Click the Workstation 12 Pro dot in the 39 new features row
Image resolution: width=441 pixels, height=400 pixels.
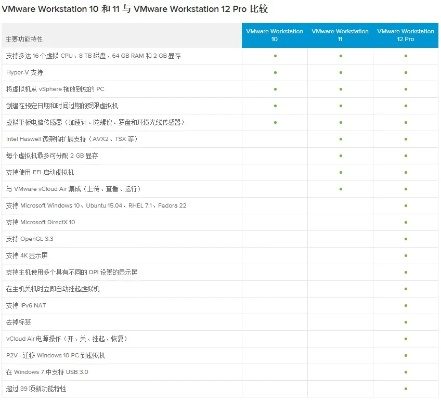pos(406,389)
